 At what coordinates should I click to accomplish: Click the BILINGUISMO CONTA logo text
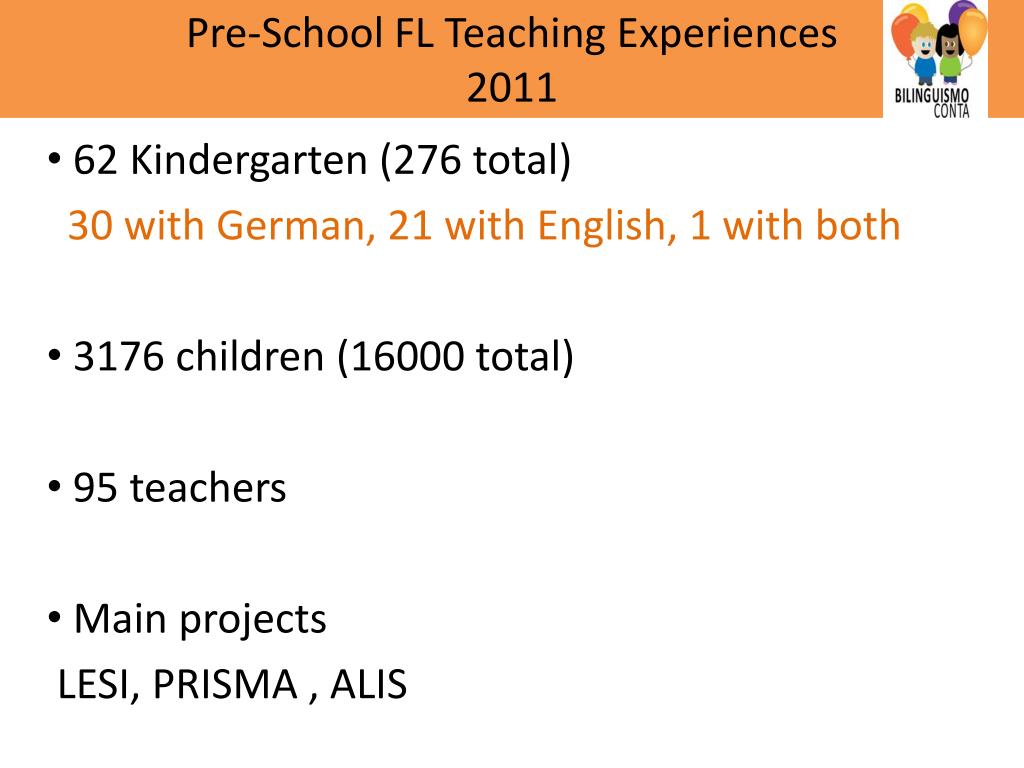coord(933,103)
